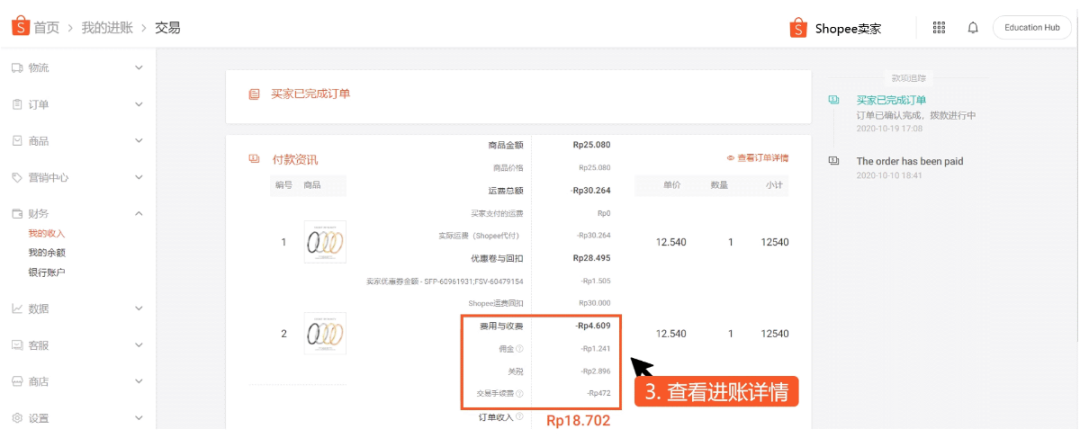Viewport: 1080px width, 447px height.
Task: Click 查看订单详情 link
Action: coord(758,158)
